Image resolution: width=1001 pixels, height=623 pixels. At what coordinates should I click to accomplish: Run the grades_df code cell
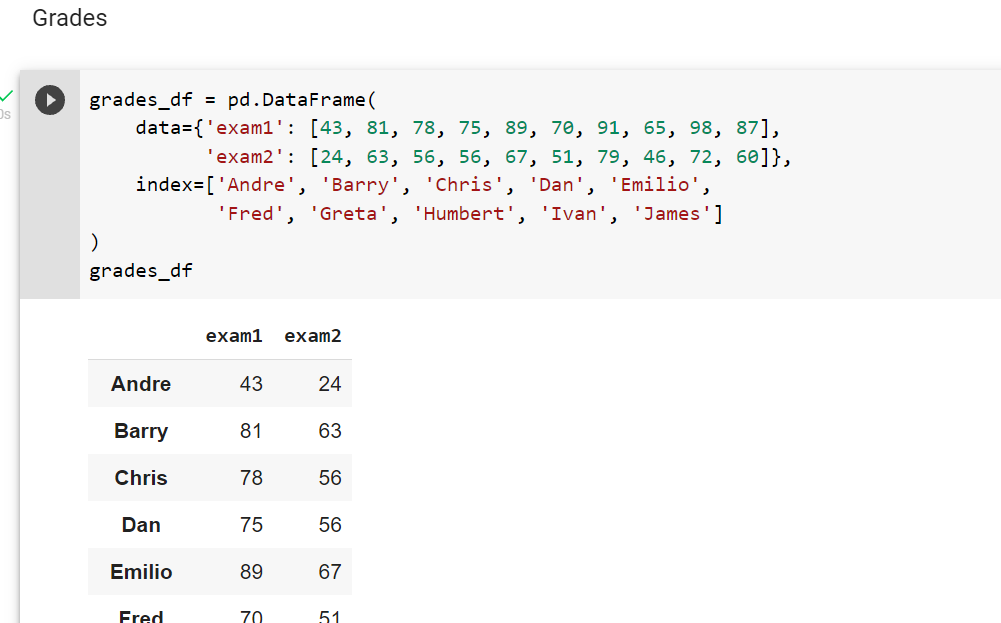[x=49, y=99]
